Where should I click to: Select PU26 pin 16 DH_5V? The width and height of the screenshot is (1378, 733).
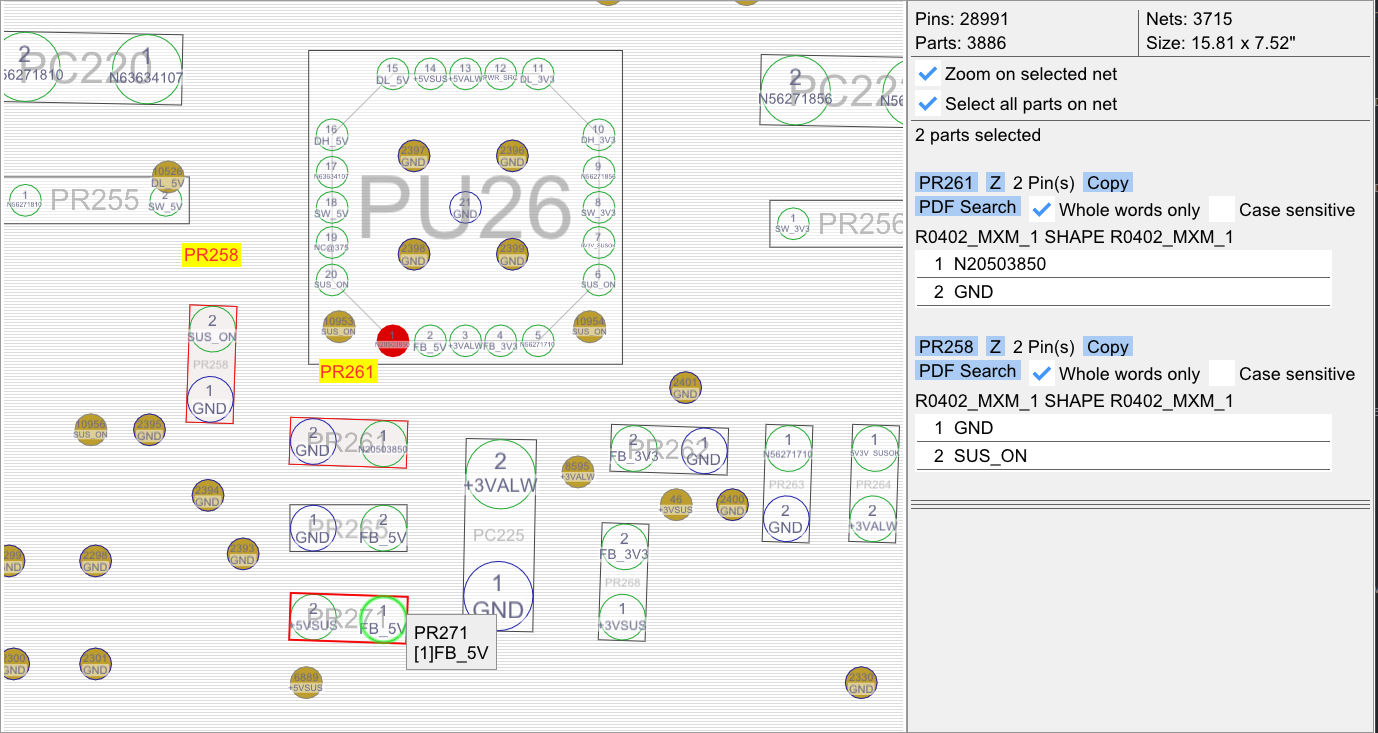tap(331, 135)
